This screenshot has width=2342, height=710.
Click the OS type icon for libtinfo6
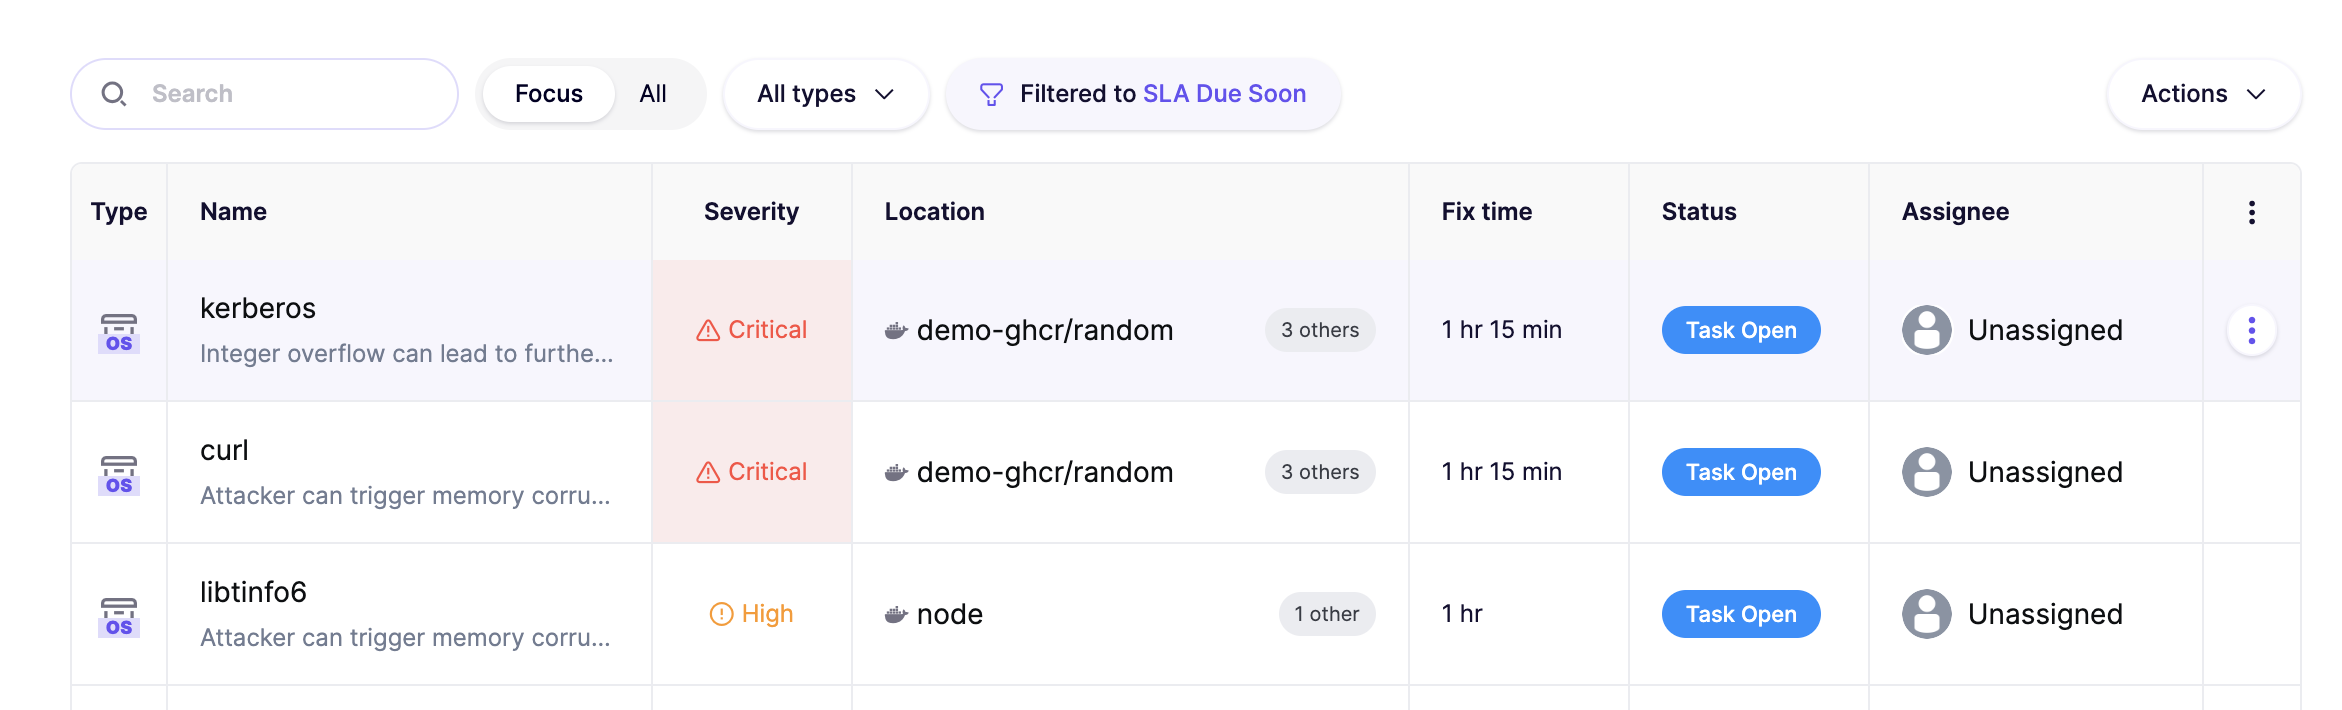119,616
